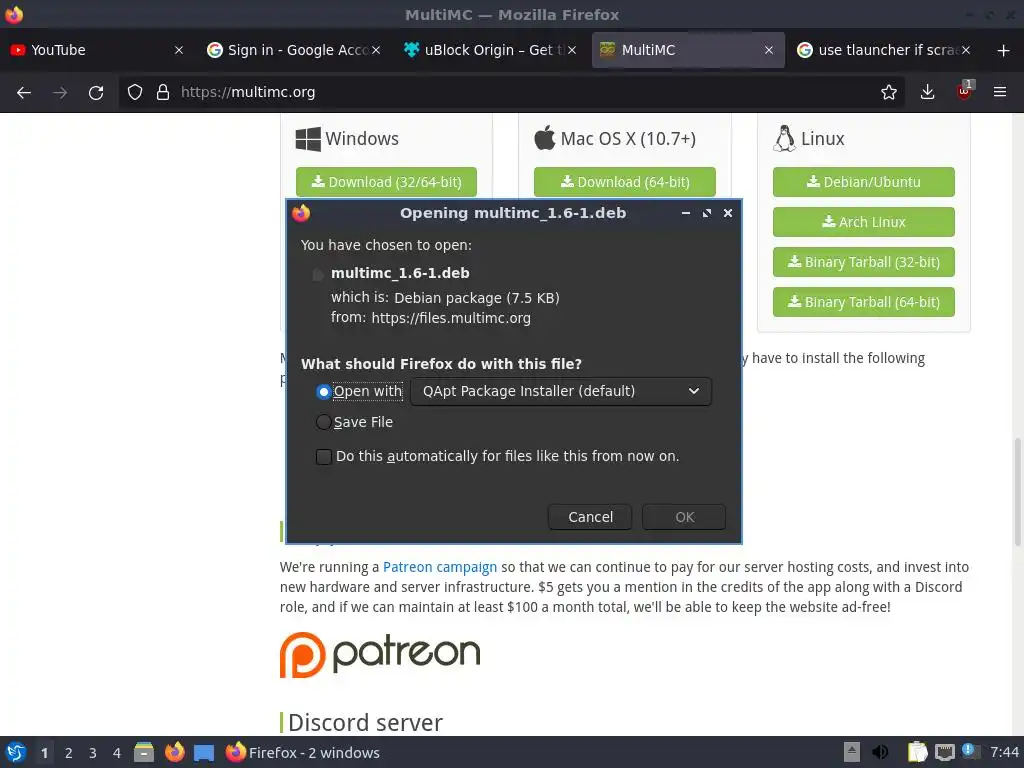Maximize the Opening multimc dialog

[x=707, y=213]
